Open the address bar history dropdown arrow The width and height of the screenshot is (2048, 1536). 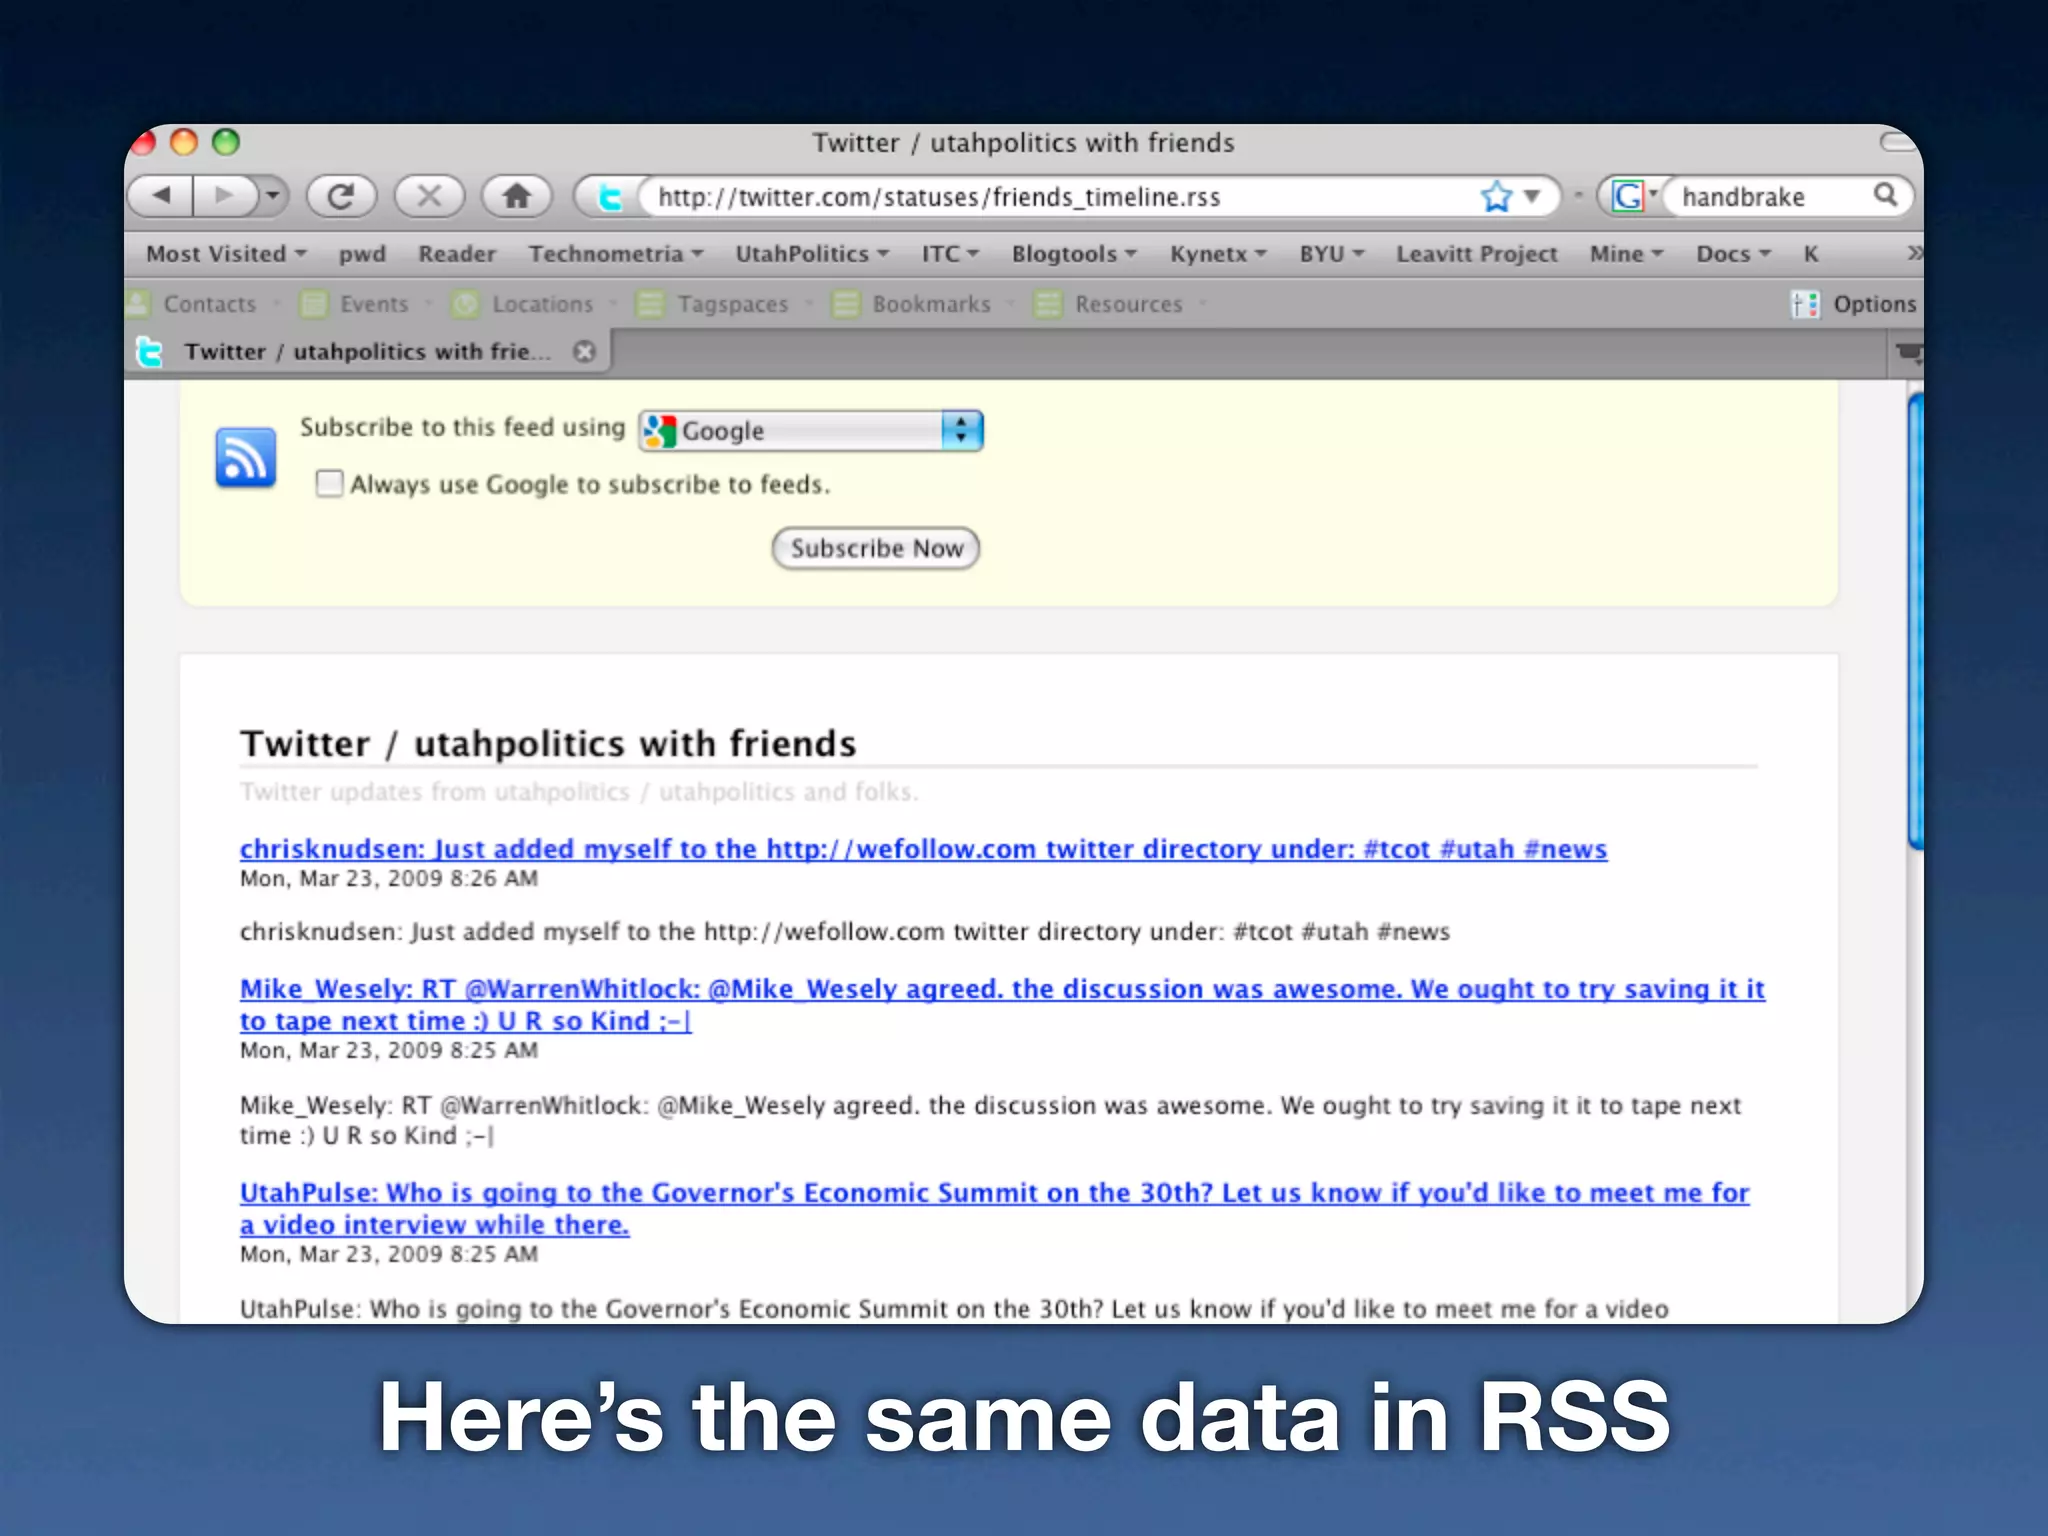[1532, 196]
